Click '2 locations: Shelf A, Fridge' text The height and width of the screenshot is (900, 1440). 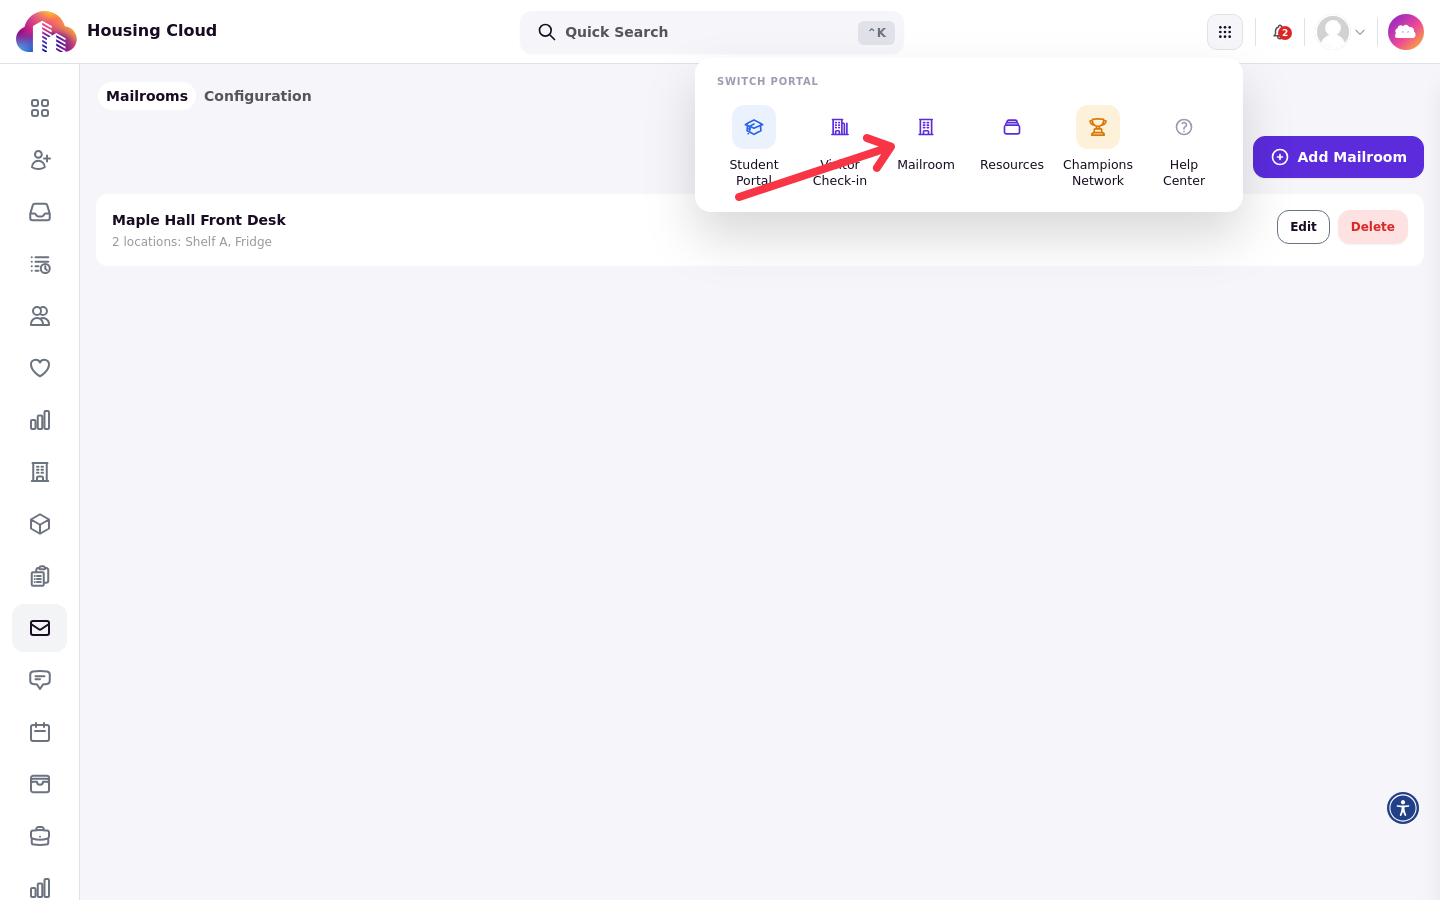click(x=192, y=242)
